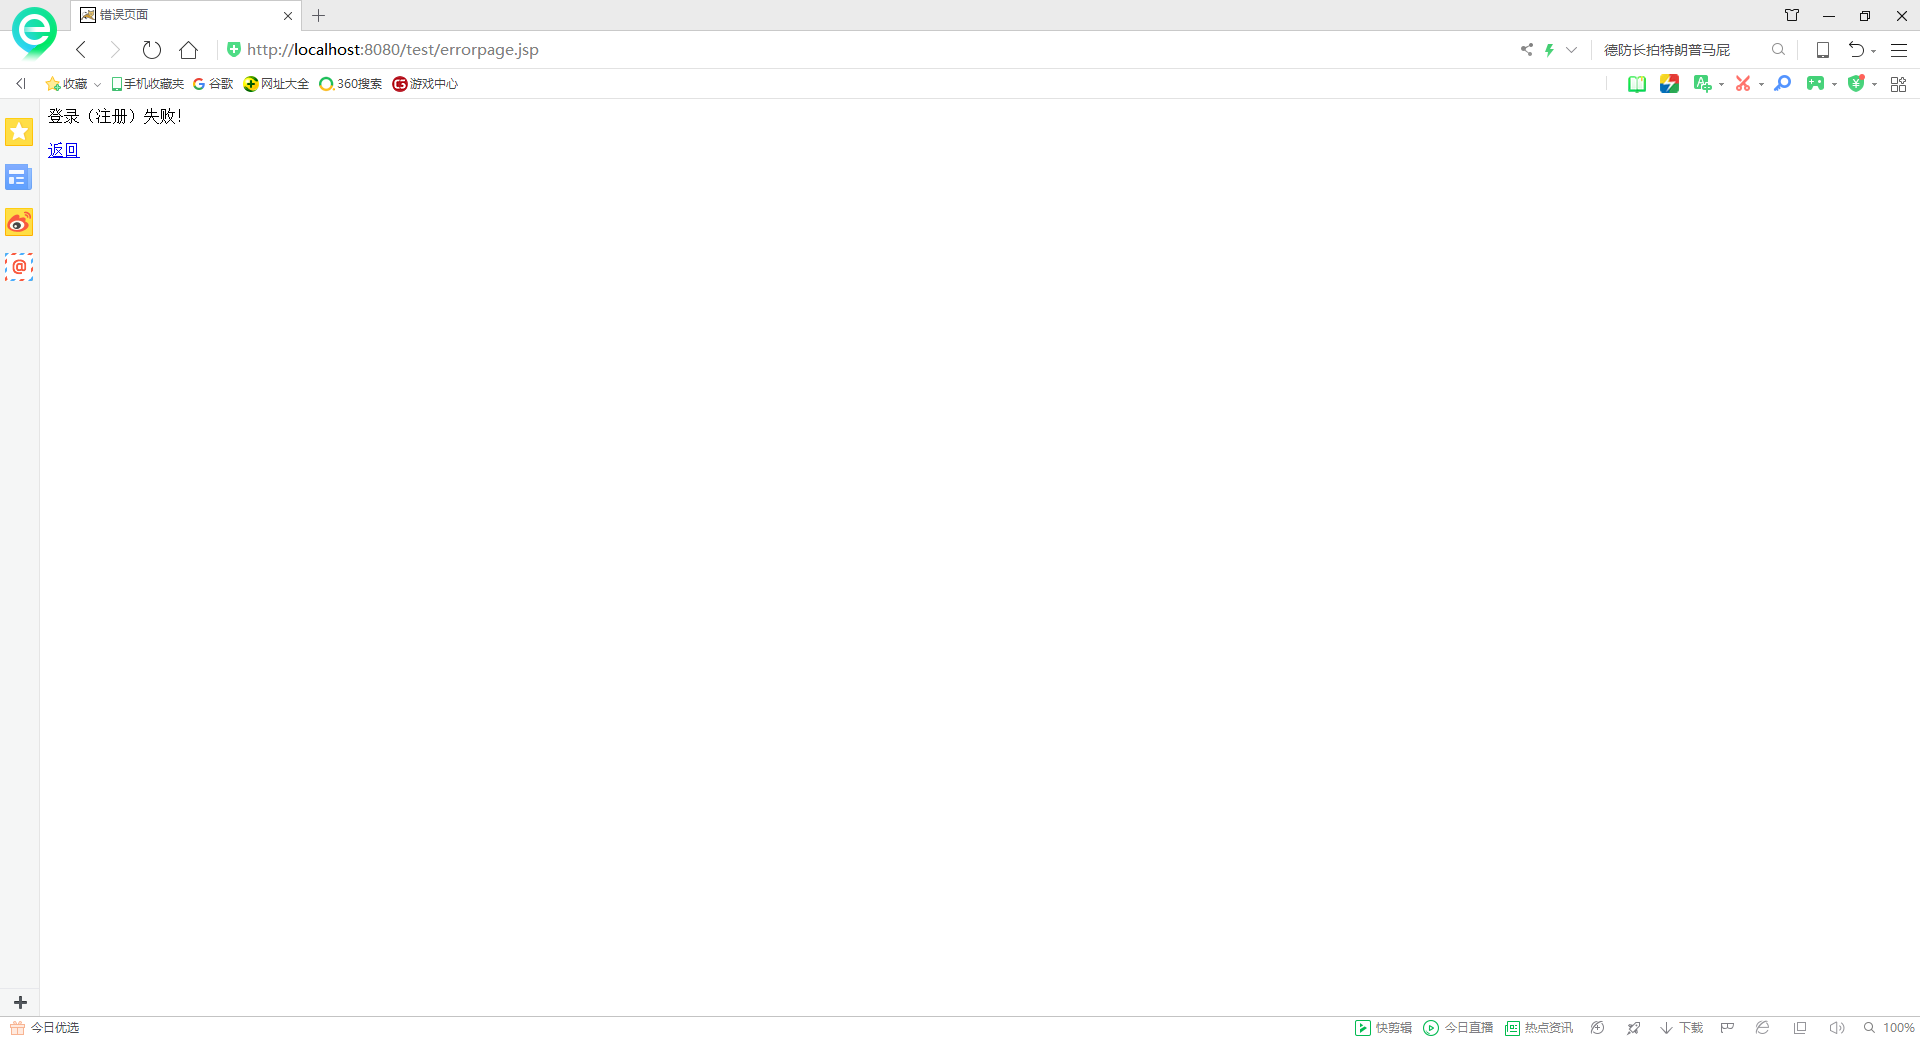
Task: Open the Weibo icon in the sidebar
Action: coord(19,222)
